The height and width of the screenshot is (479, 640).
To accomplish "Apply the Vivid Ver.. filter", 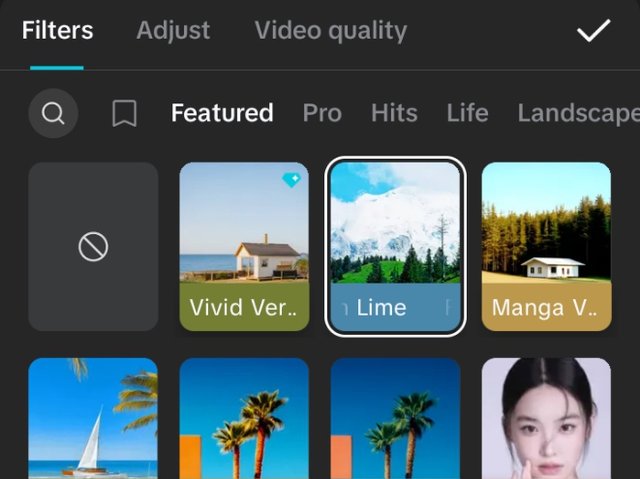I will tap(244, 246).
